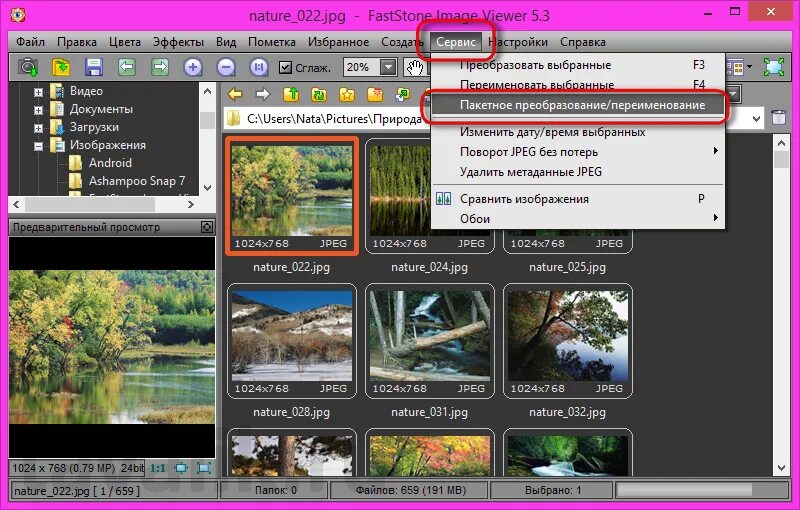The height and width of the screenshot is (510, 800).
Task: Open the Эффекты menu
Action: coord(178,42)
